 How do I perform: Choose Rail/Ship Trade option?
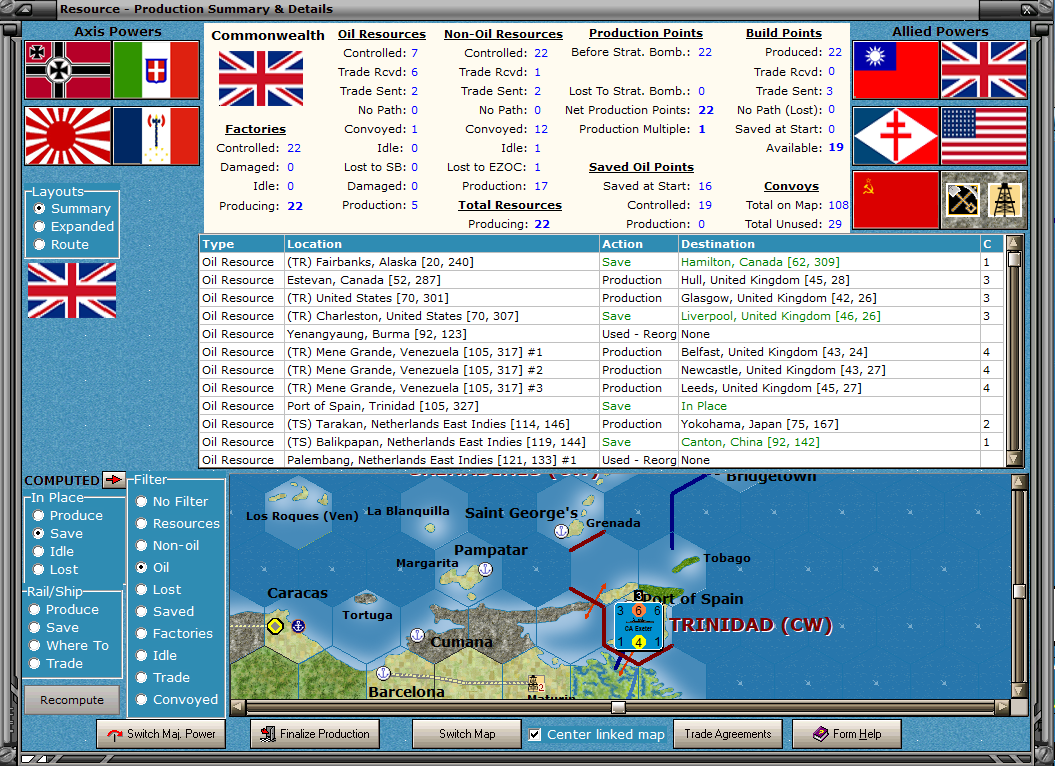tap(56, 664)
